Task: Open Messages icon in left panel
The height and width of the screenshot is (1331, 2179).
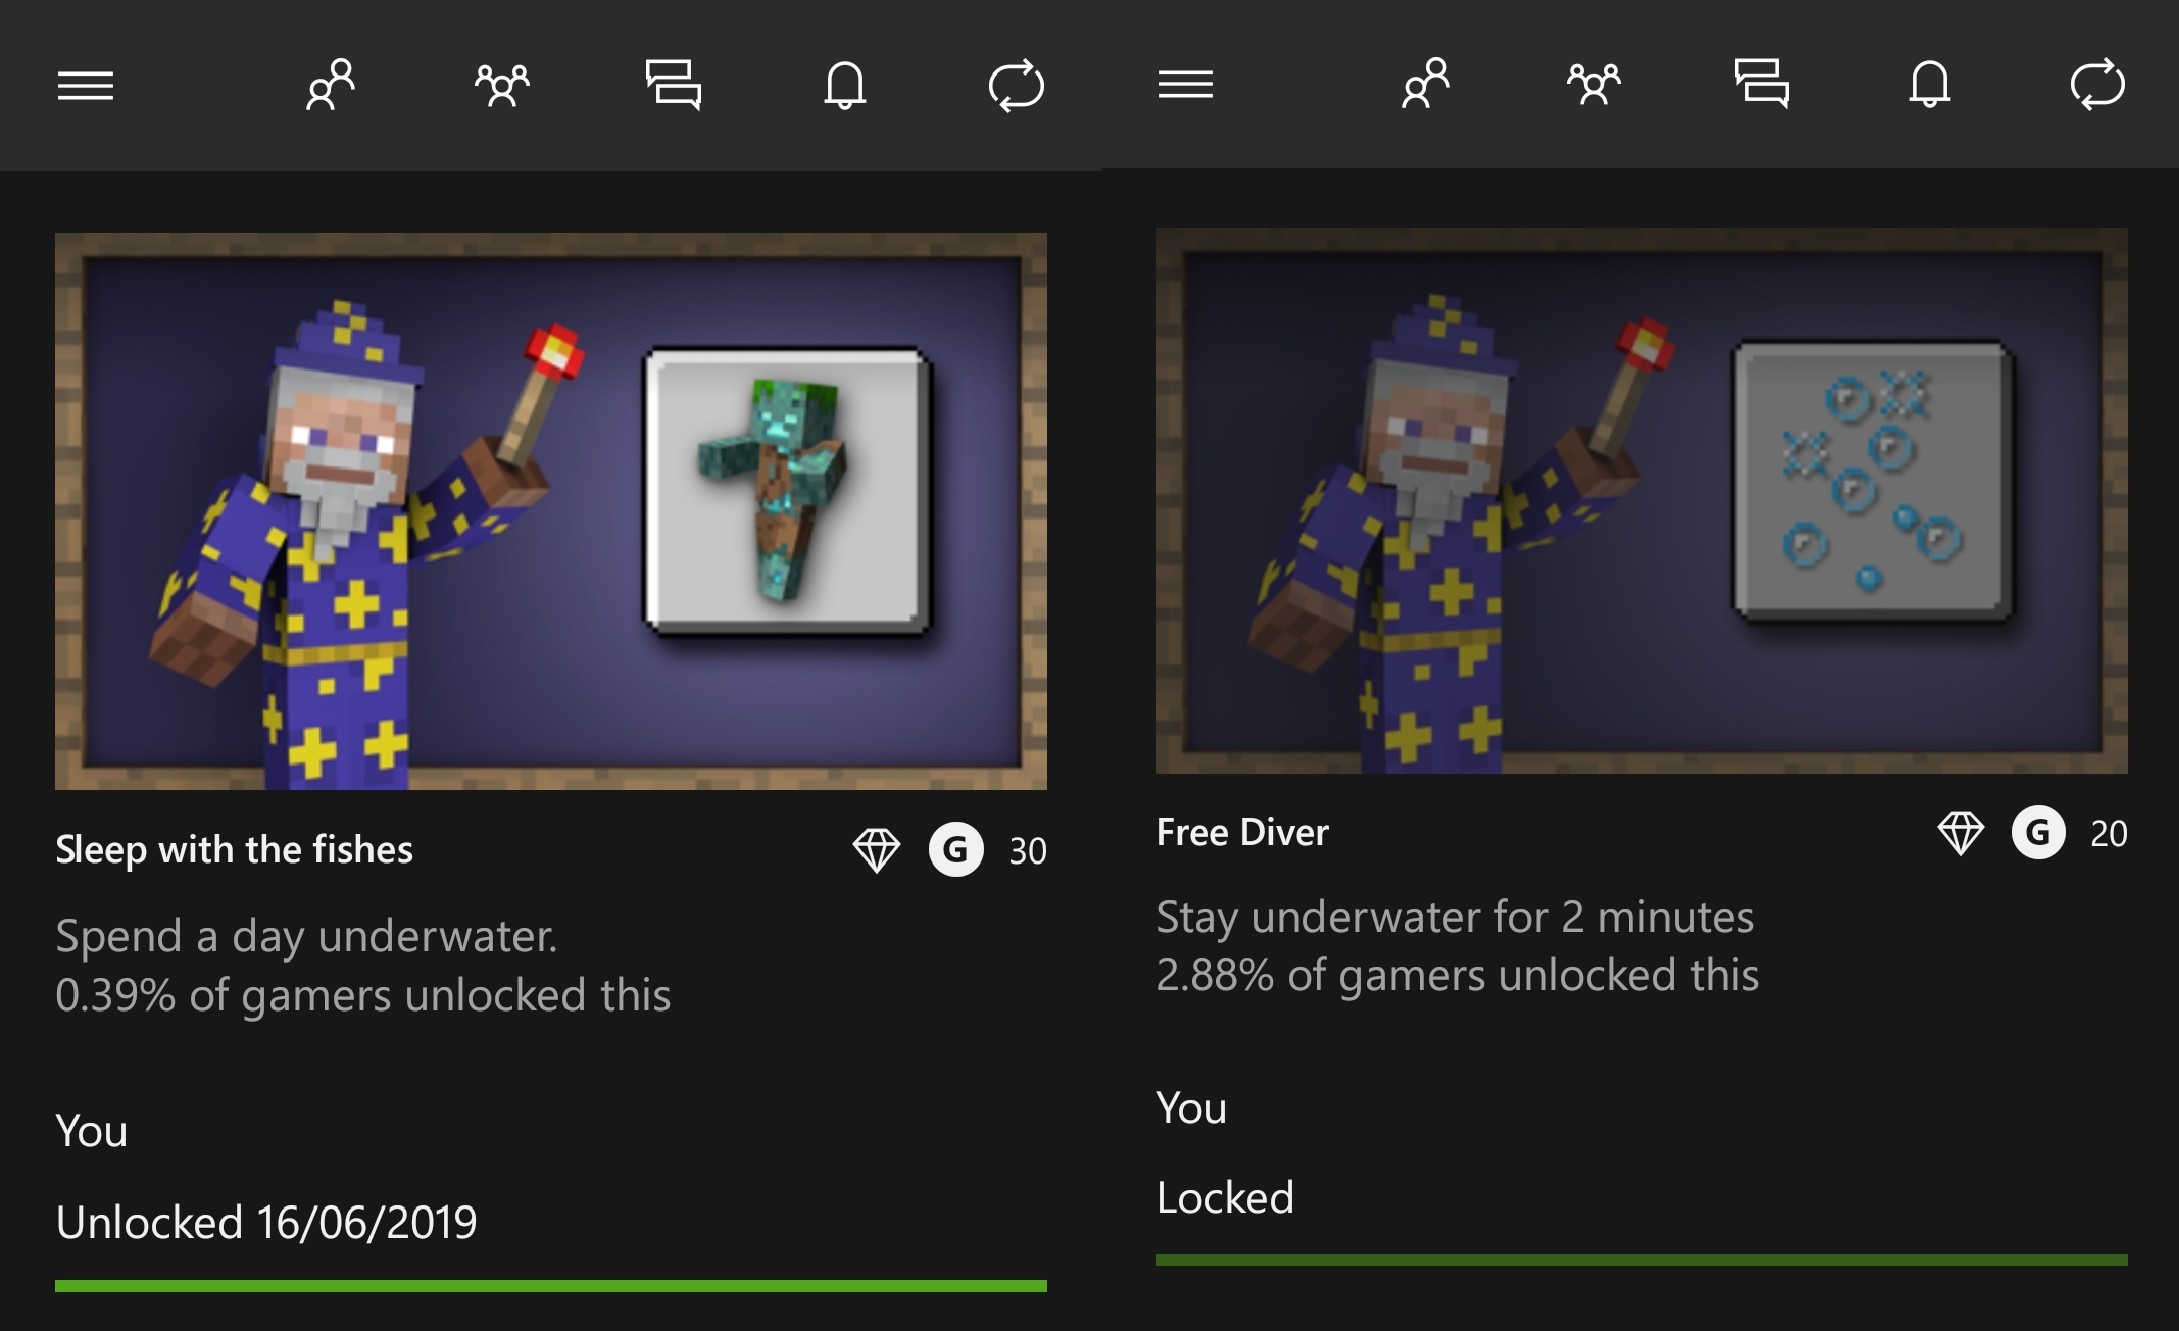Action: (x=673, y=85)
